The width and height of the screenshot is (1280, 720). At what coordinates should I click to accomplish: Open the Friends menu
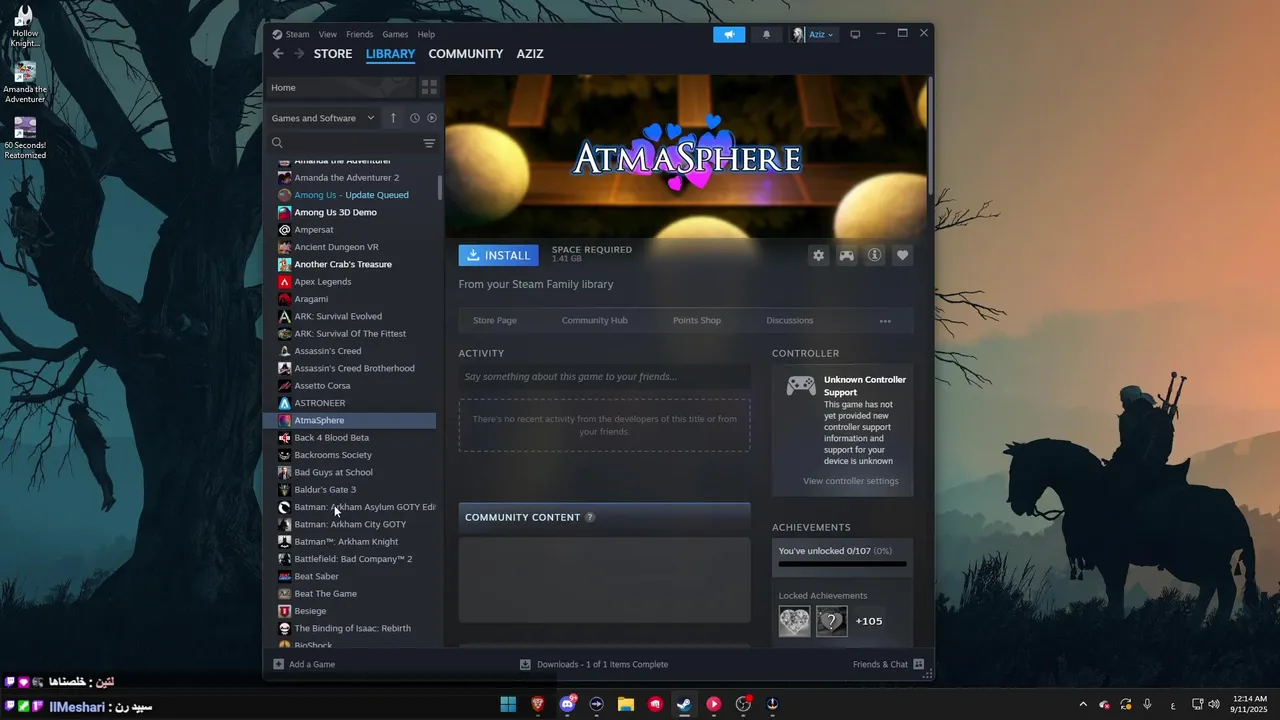click(359, 34)
